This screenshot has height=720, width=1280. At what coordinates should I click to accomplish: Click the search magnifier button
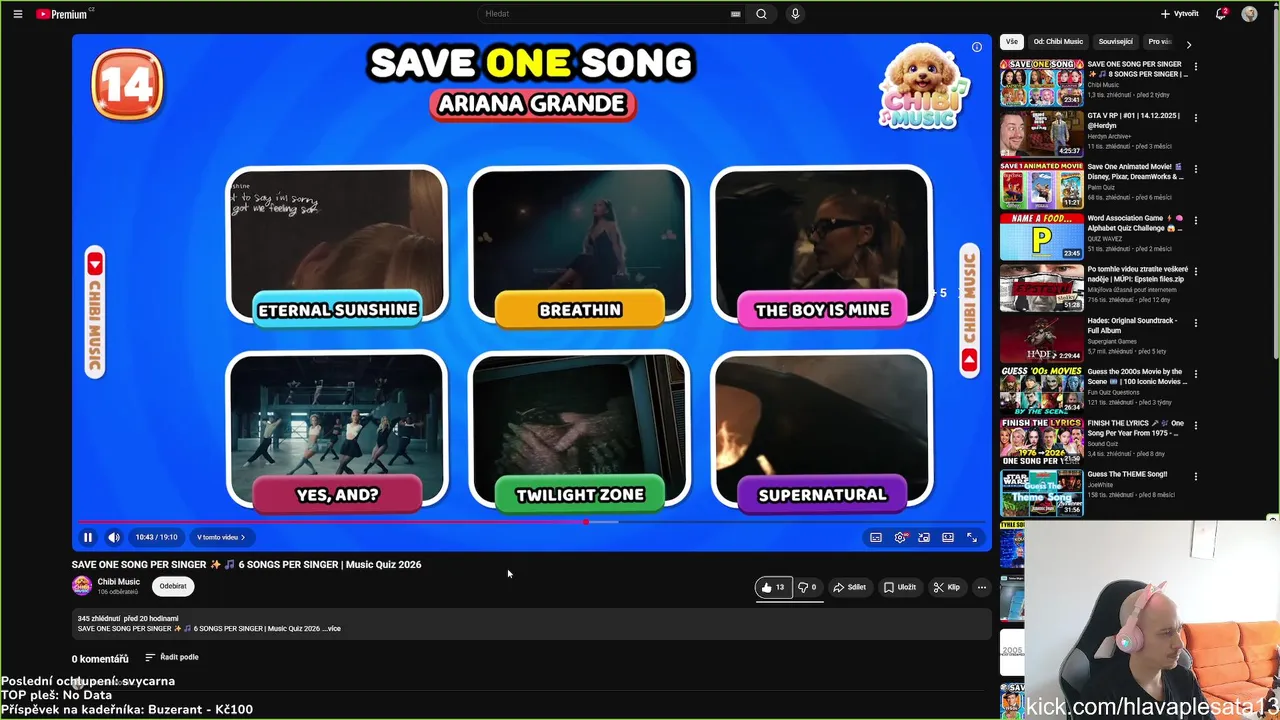[761, 14]
